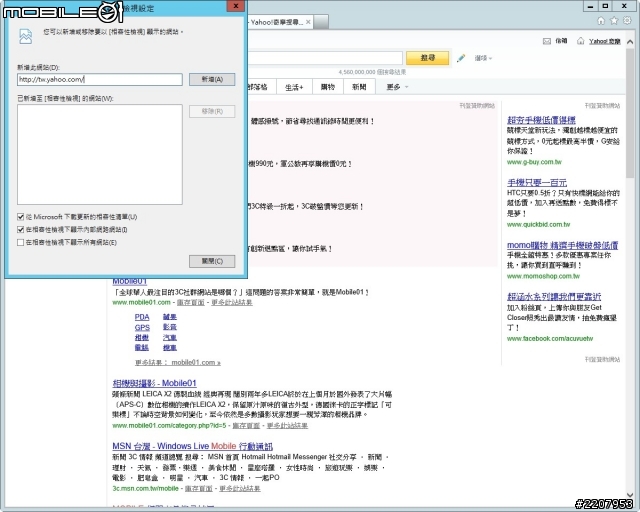This screenshot has width=640, height=512.
Task: Switch to the 生活+ search tab
Action: [294, 87]
